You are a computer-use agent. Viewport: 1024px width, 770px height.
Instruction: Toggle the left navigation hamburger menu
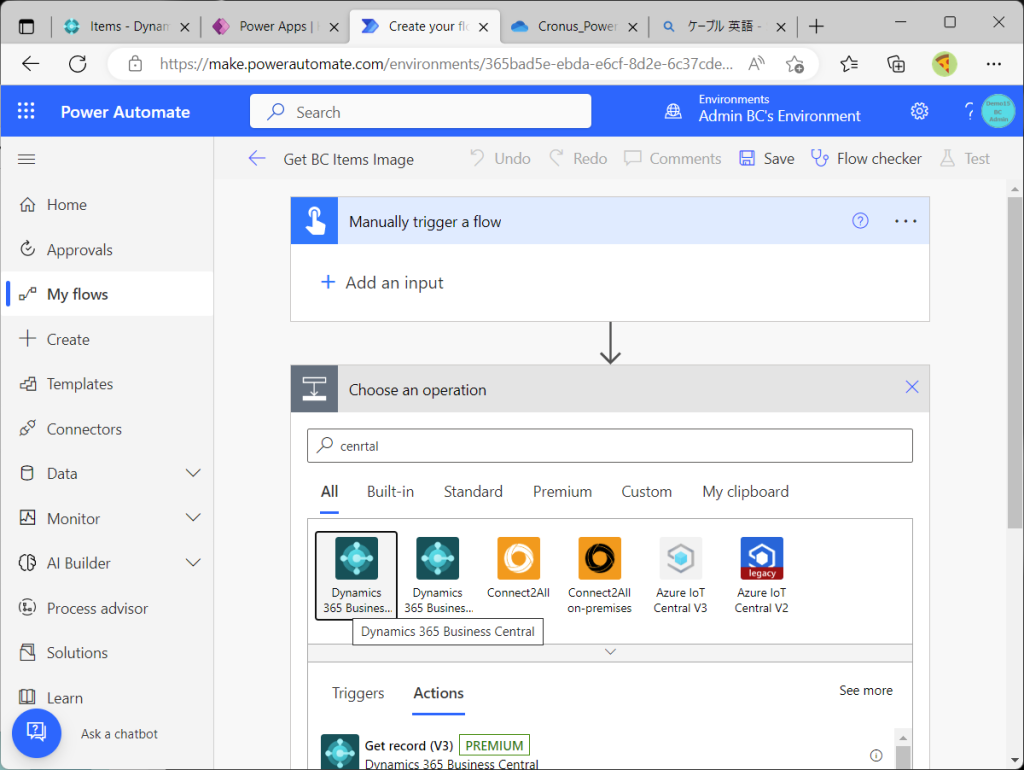pyautogui.click(x=27, y=159)
